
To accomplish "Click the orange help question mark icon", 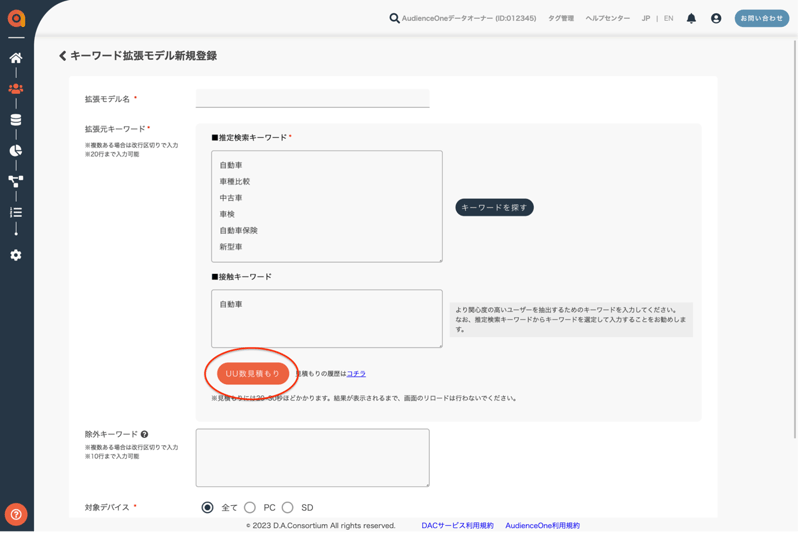I will pos(16,514).
